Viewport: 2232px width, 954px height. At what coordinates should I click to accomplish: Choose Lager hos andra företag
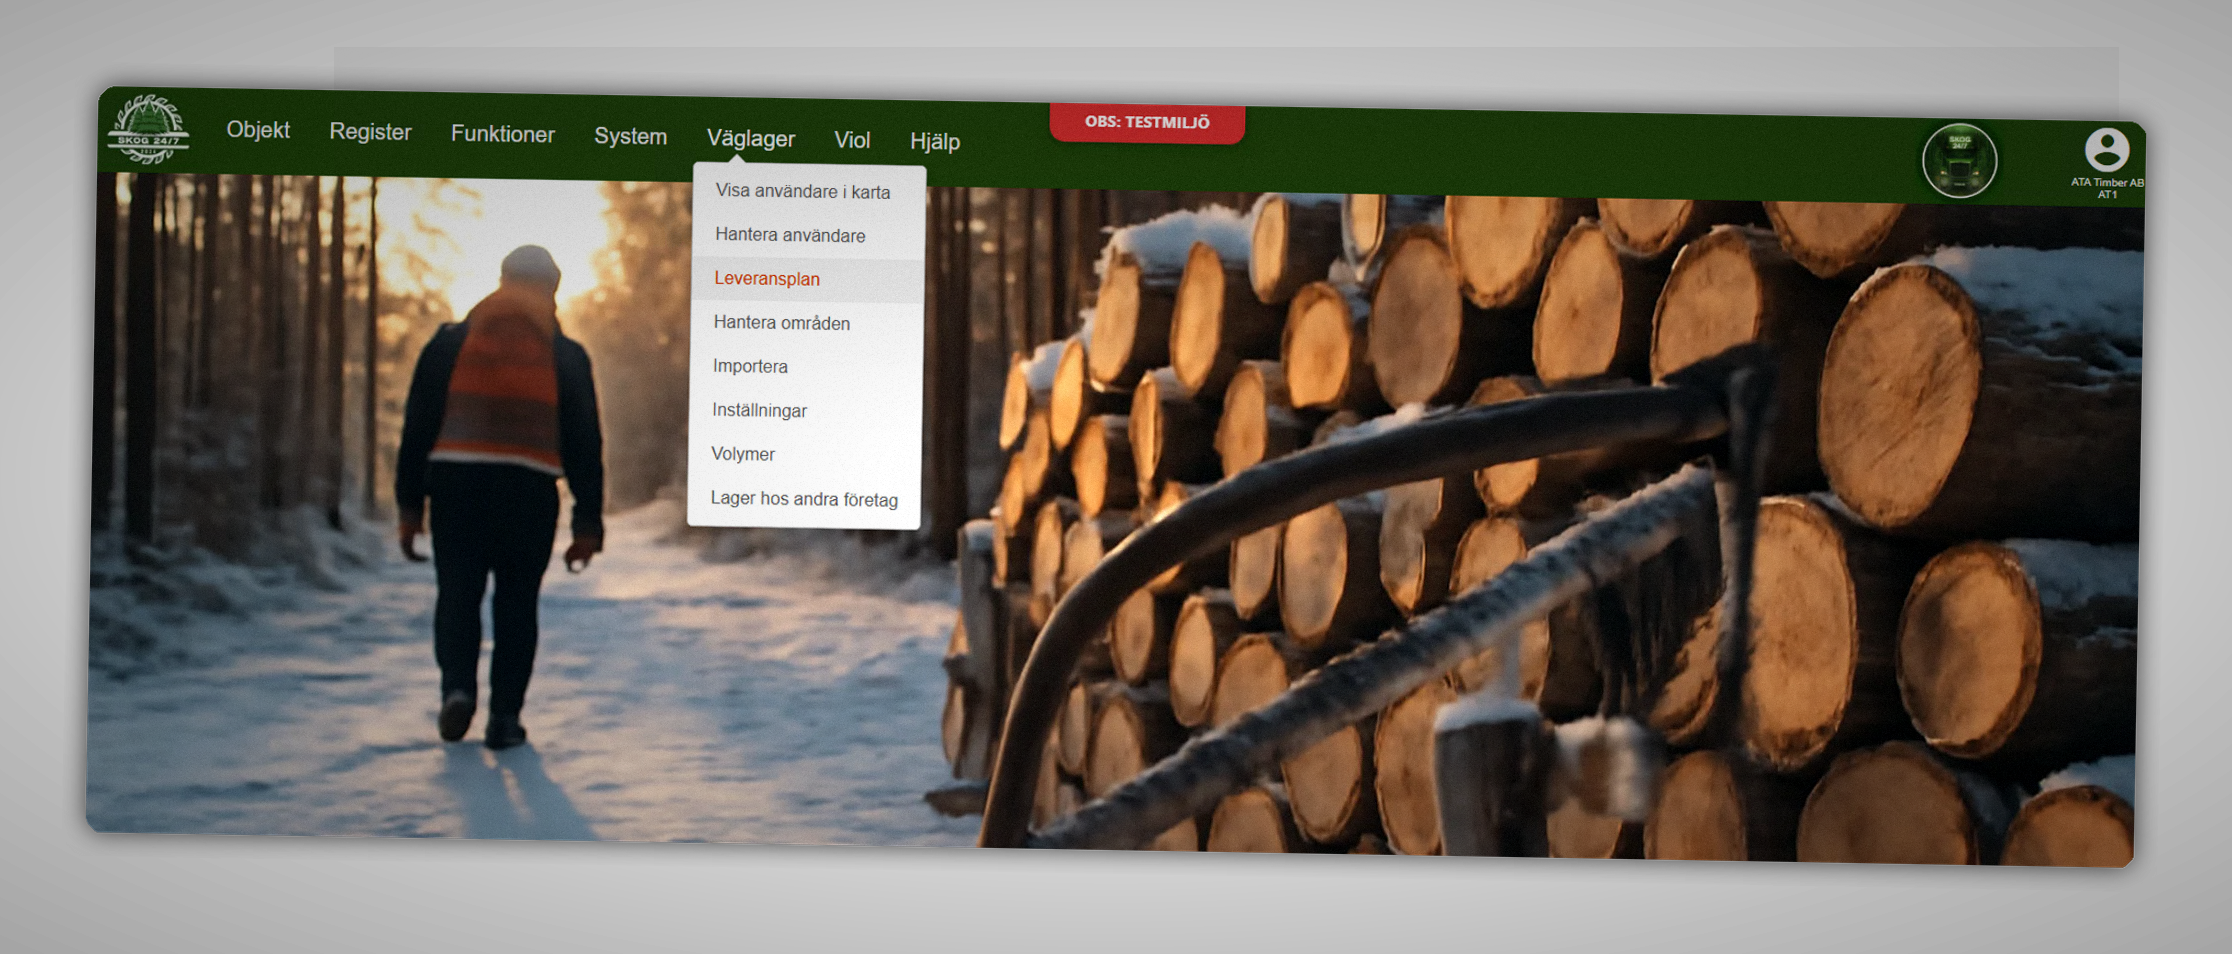(803, 498)
